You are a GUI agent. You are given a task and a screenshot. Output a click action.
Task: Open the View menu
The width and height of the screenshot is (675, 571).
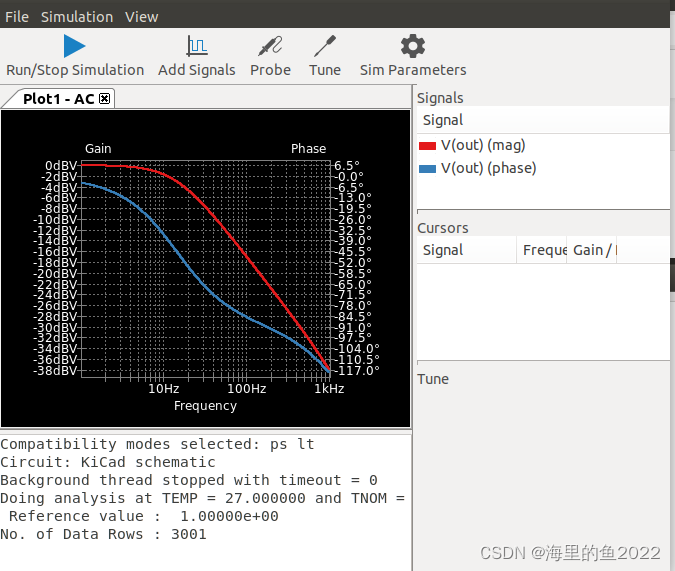pyautogui.click(x=142, y=17)
